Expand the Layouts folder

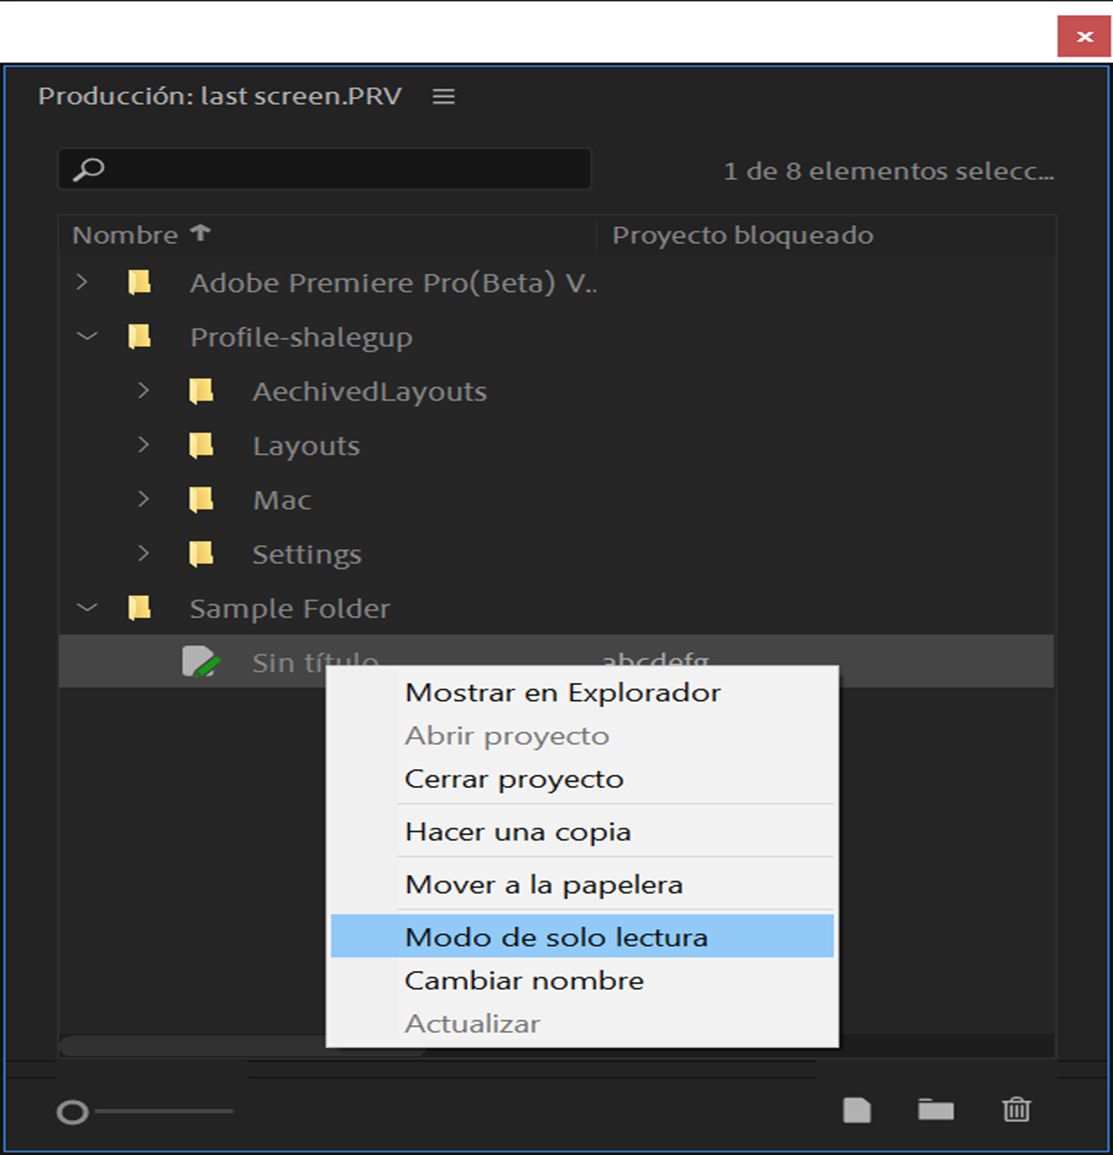[x=143, y=445]
